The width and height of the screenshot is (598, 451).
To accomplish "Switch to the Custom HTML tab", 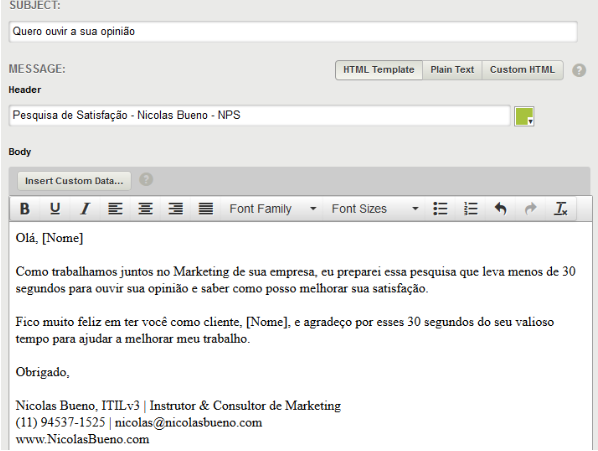I will click(x=522, y=70).
